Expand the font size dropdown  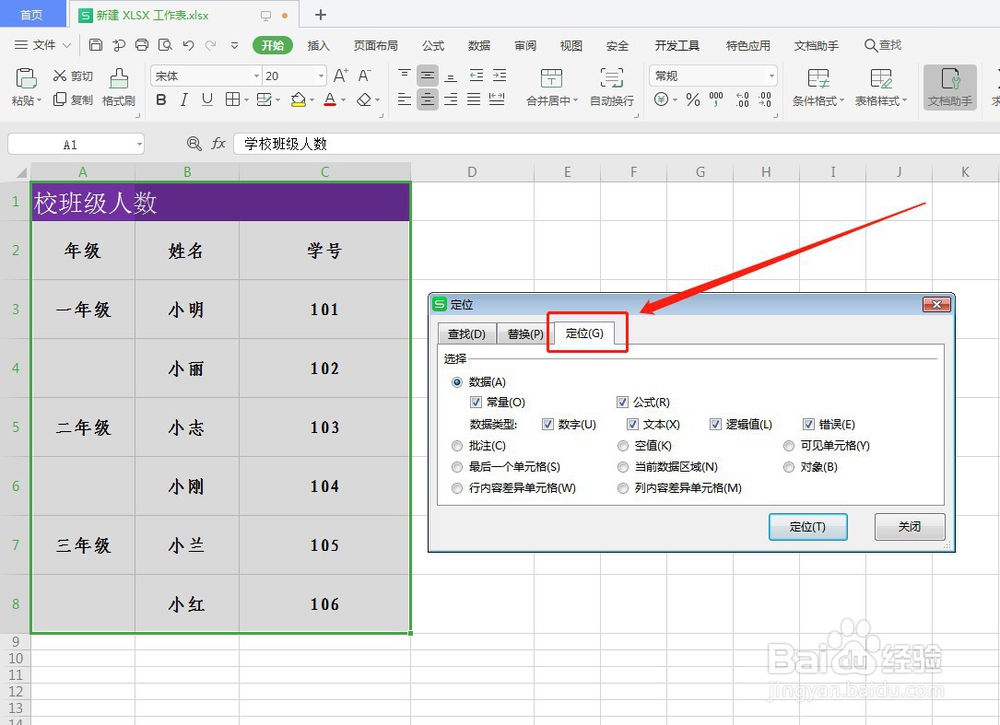pyautogui.click(x=322, y=75)
